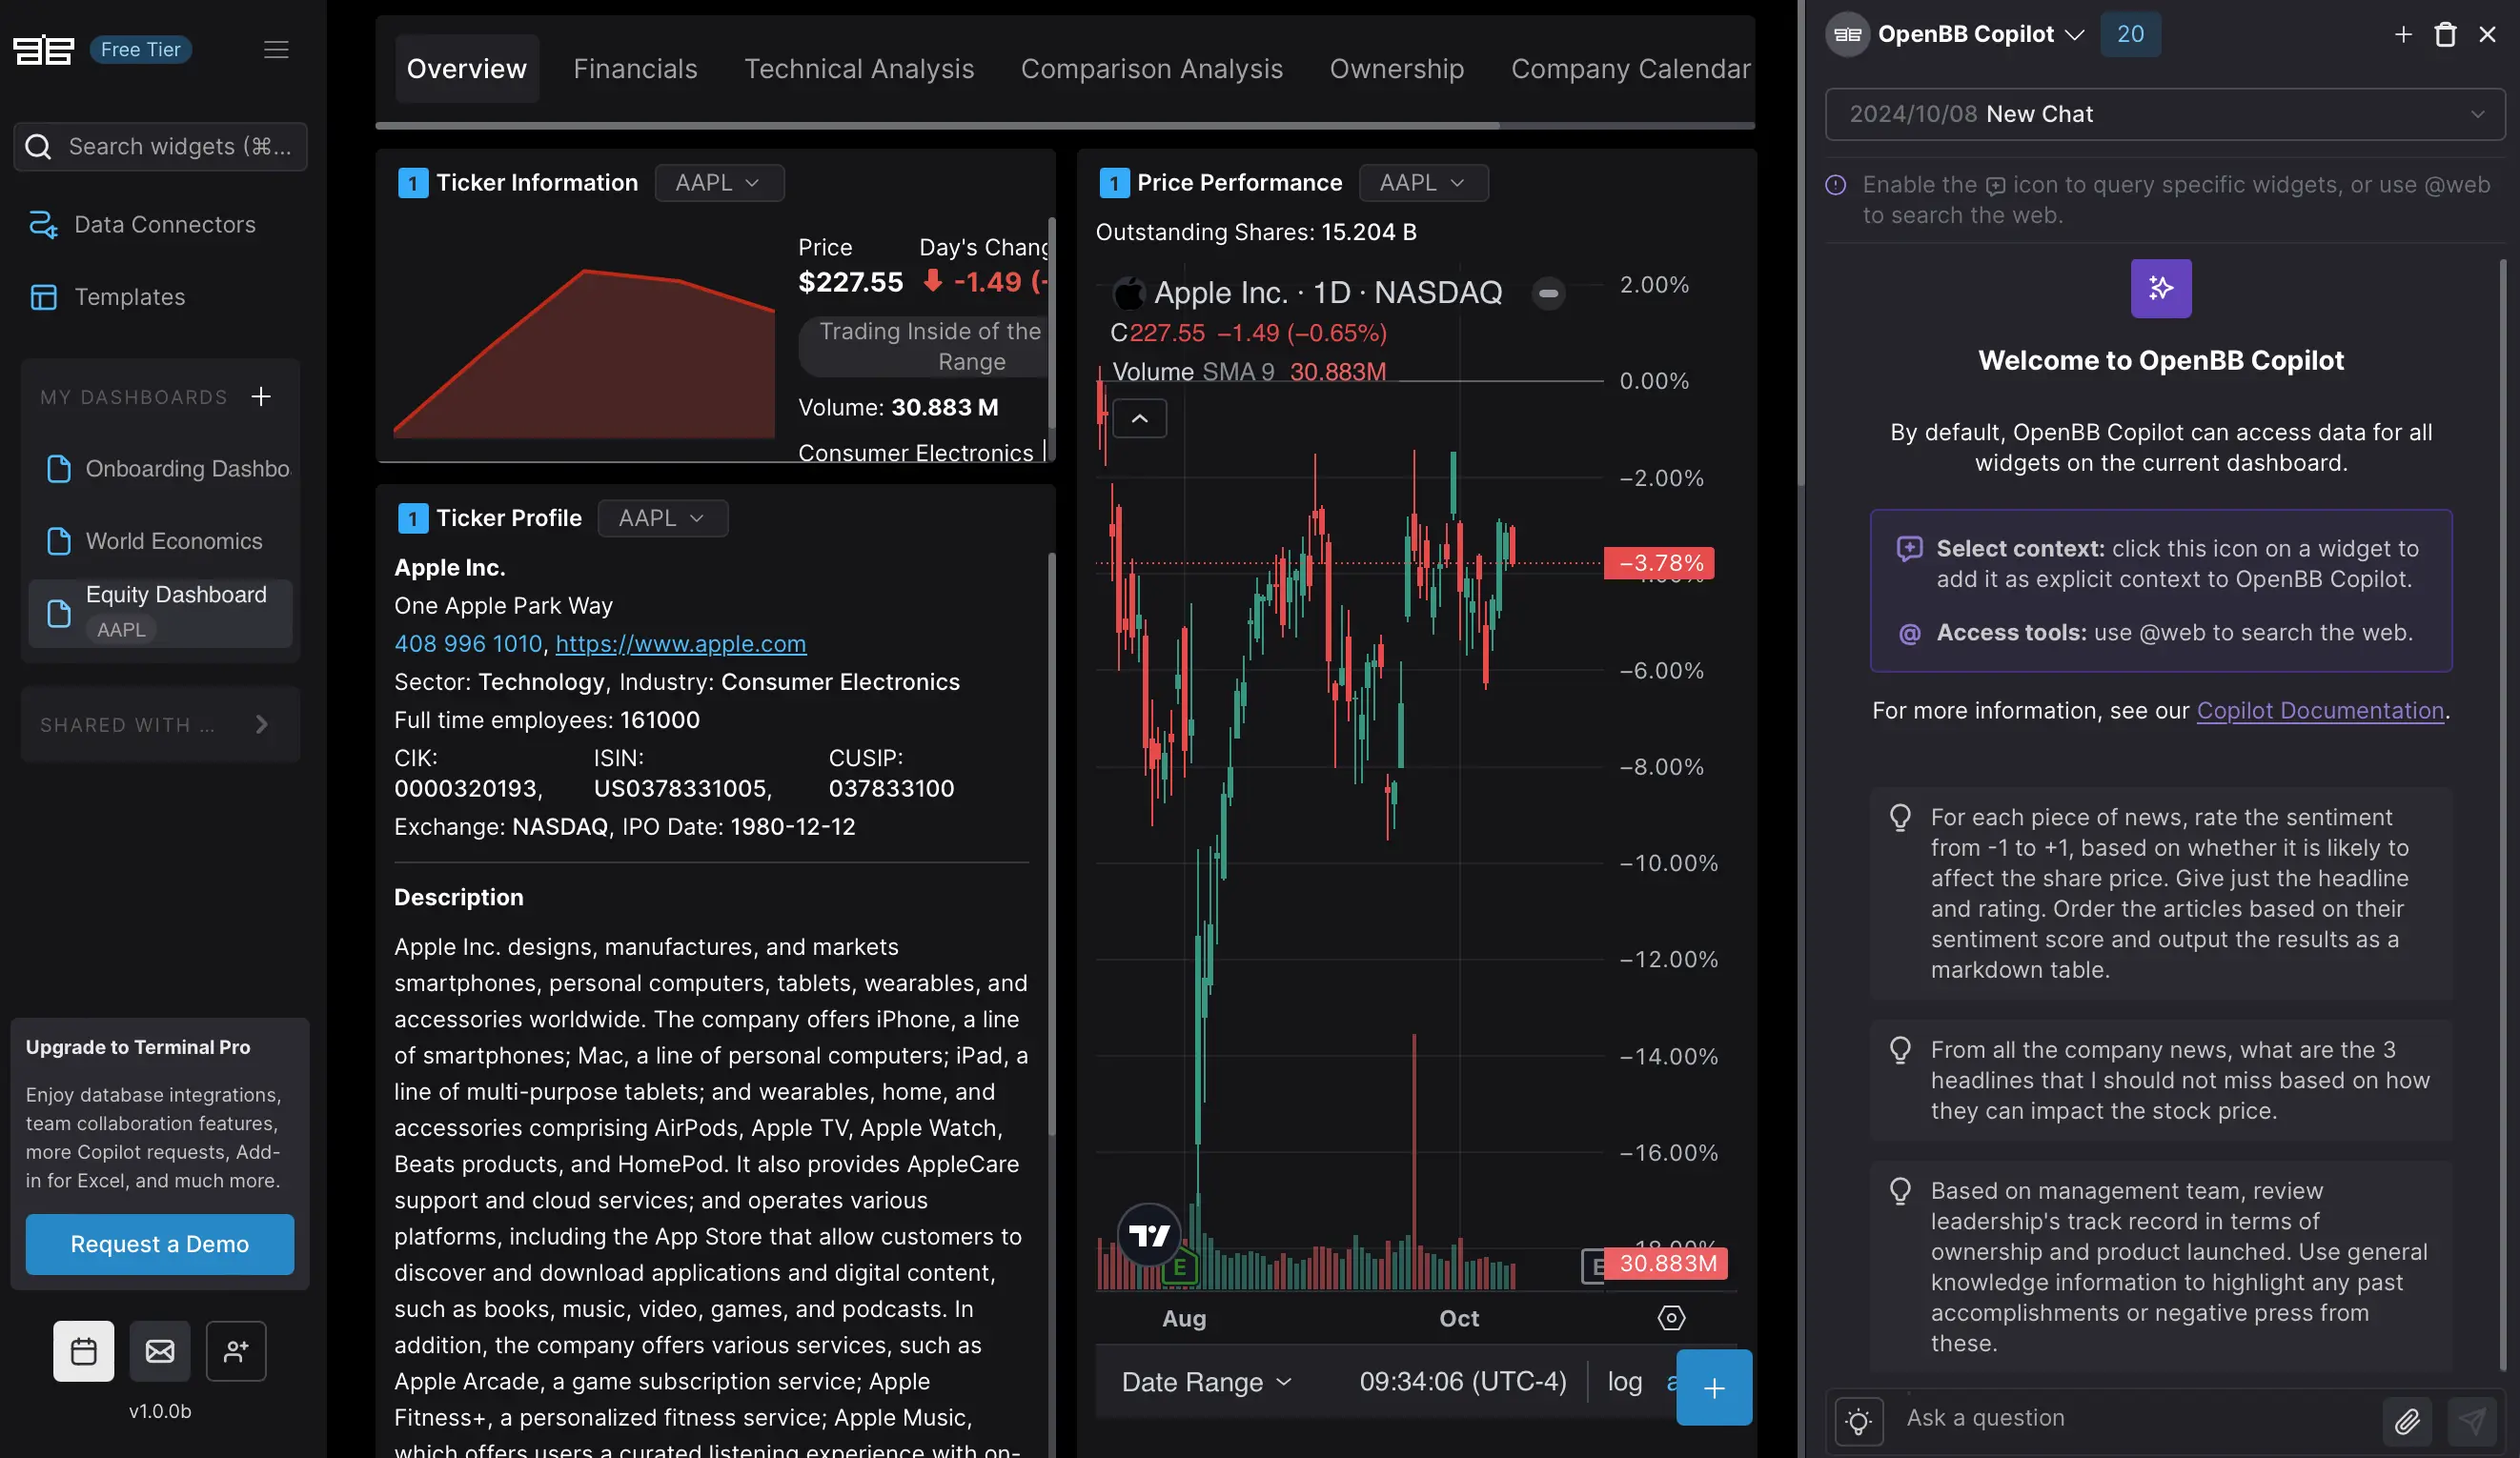Select the Technical Analysis tab

859,66
